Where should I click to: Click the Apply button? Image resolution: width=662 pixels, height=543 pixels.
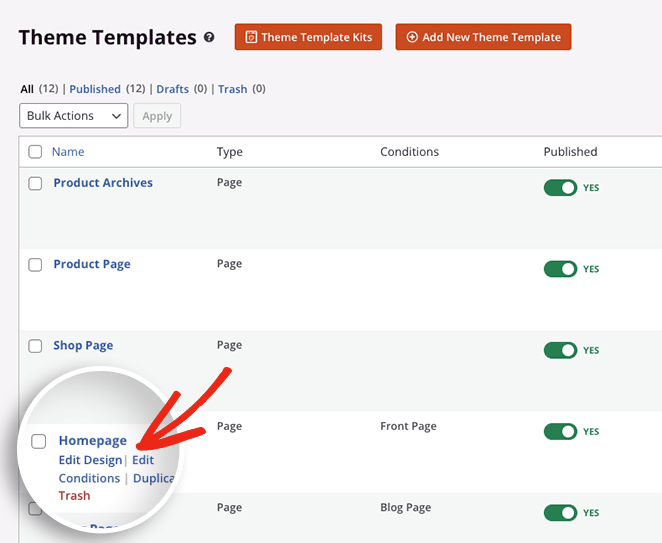click(157, 116)
